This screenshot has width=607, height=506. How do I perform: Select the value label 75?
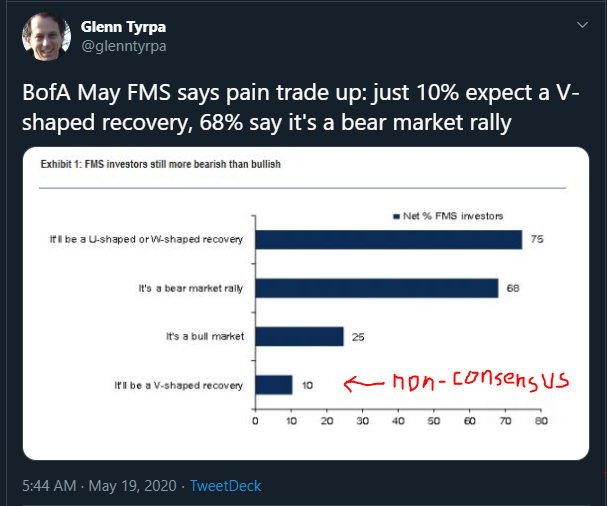(537, 239)
